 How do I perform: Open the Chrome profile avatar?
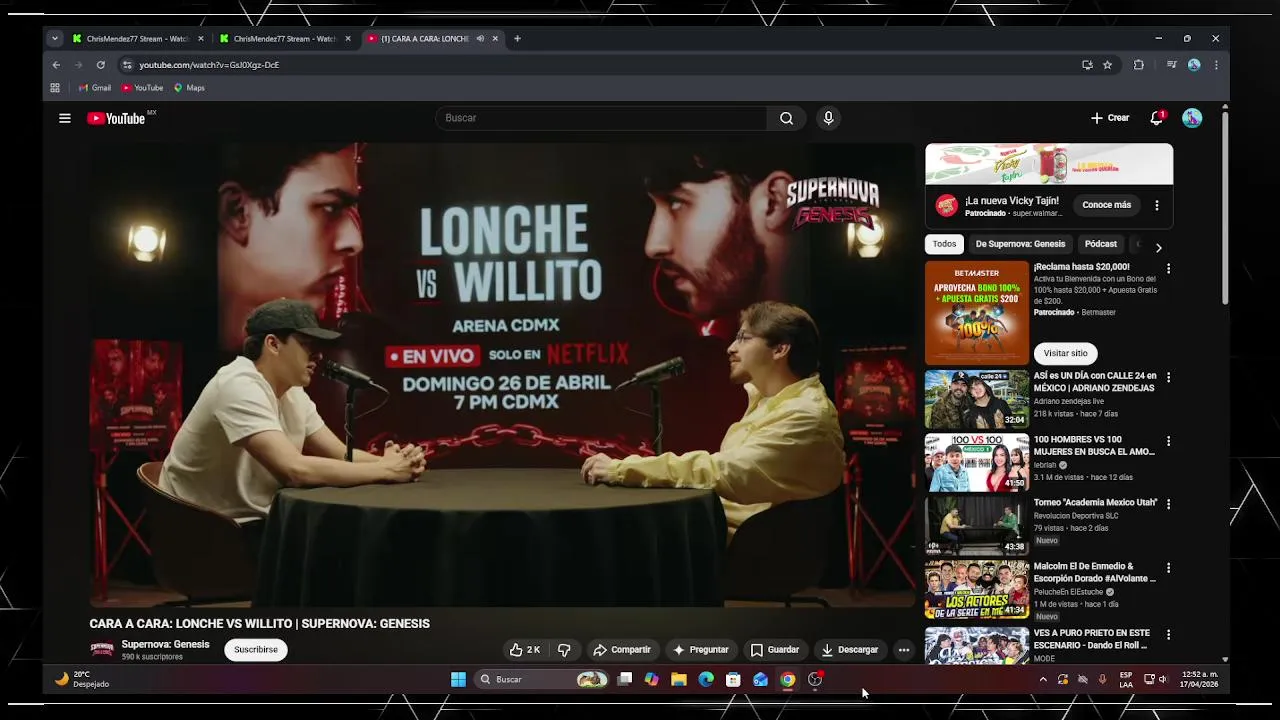(x=1194, y=65)
